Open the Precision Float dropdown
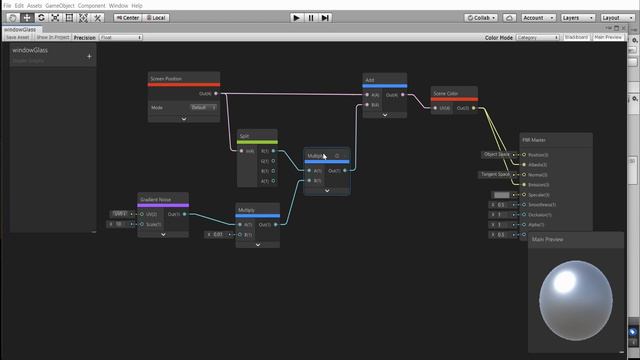640x360 pixels. click(121, 37)
